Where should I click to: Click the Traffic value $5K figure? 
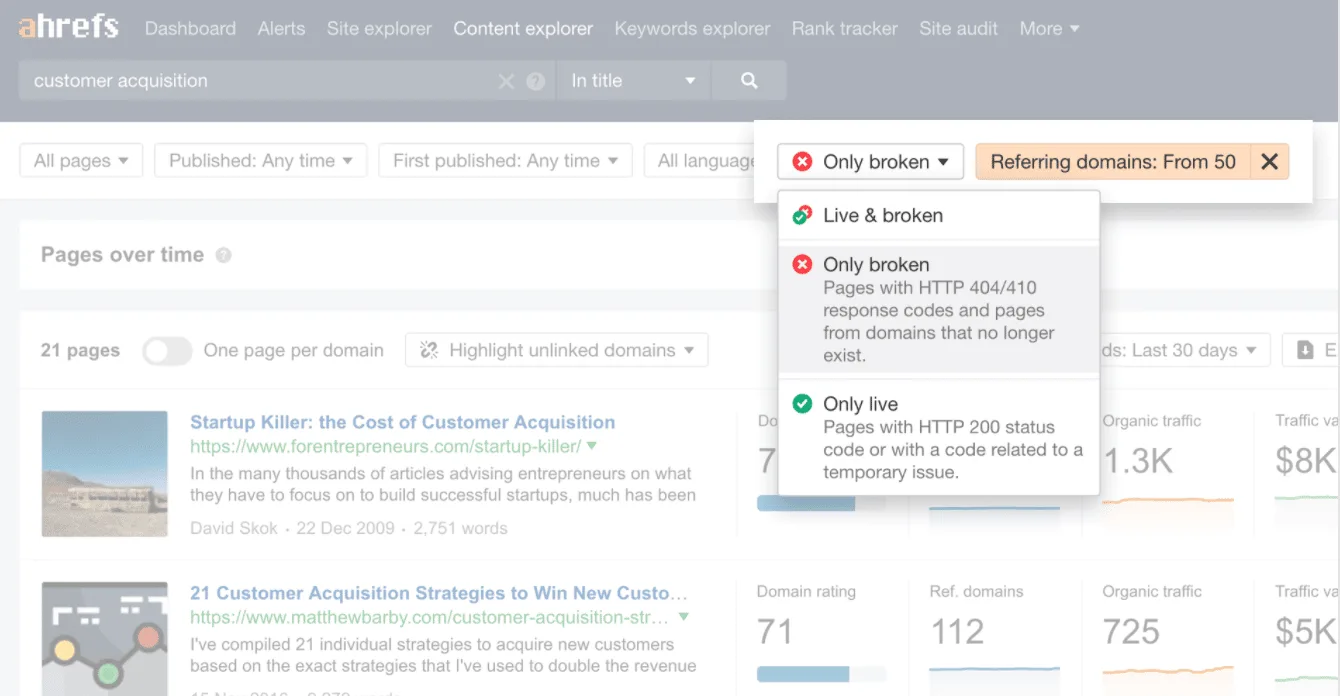(1306, 632)
